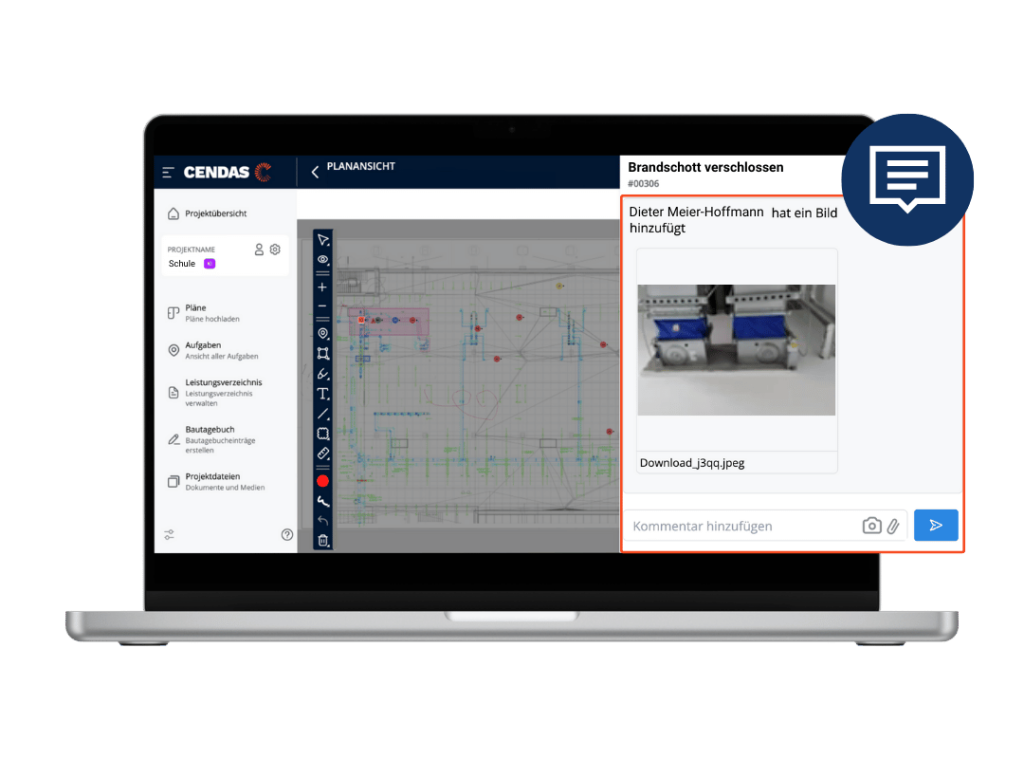1024x759 pixels.
Task: Attach a file with paperclip icon
Action: 893,526
